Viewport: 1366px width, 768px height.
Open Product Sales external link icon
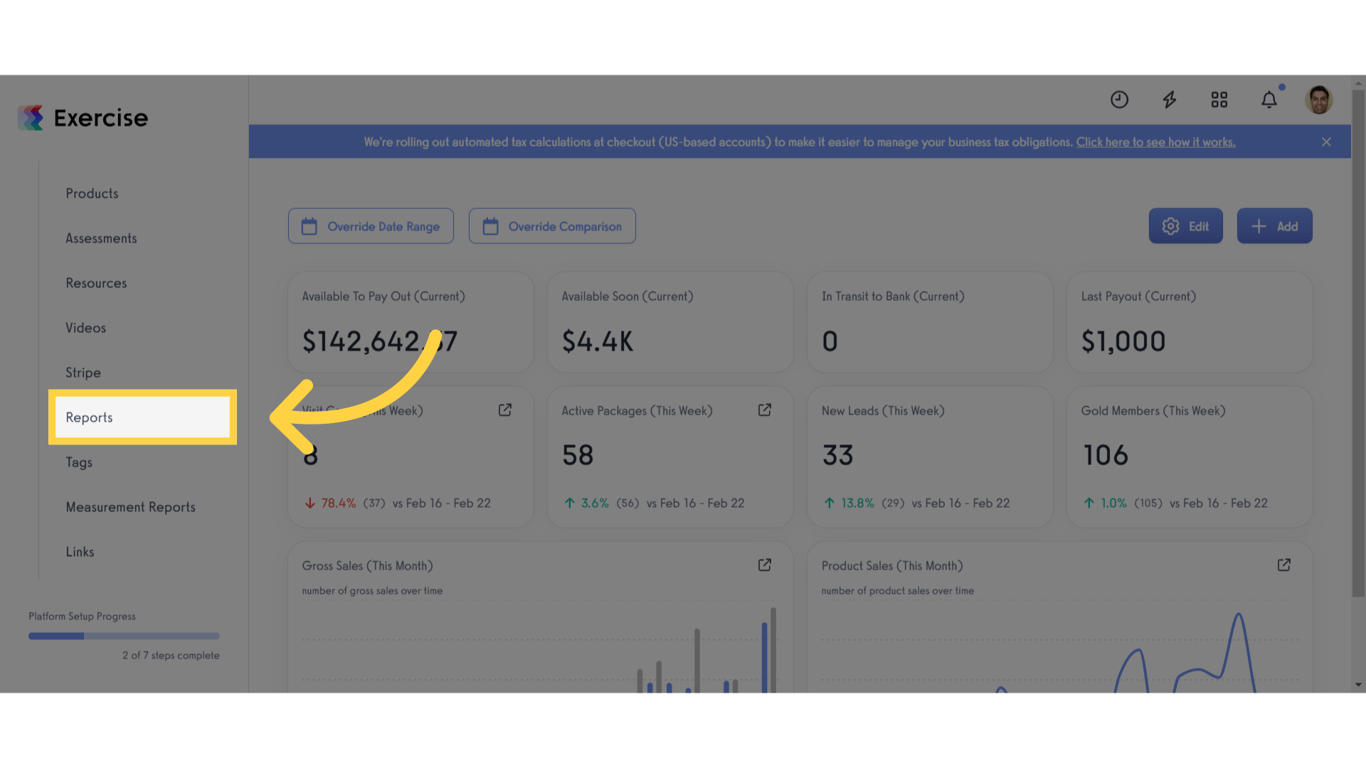1284,565
